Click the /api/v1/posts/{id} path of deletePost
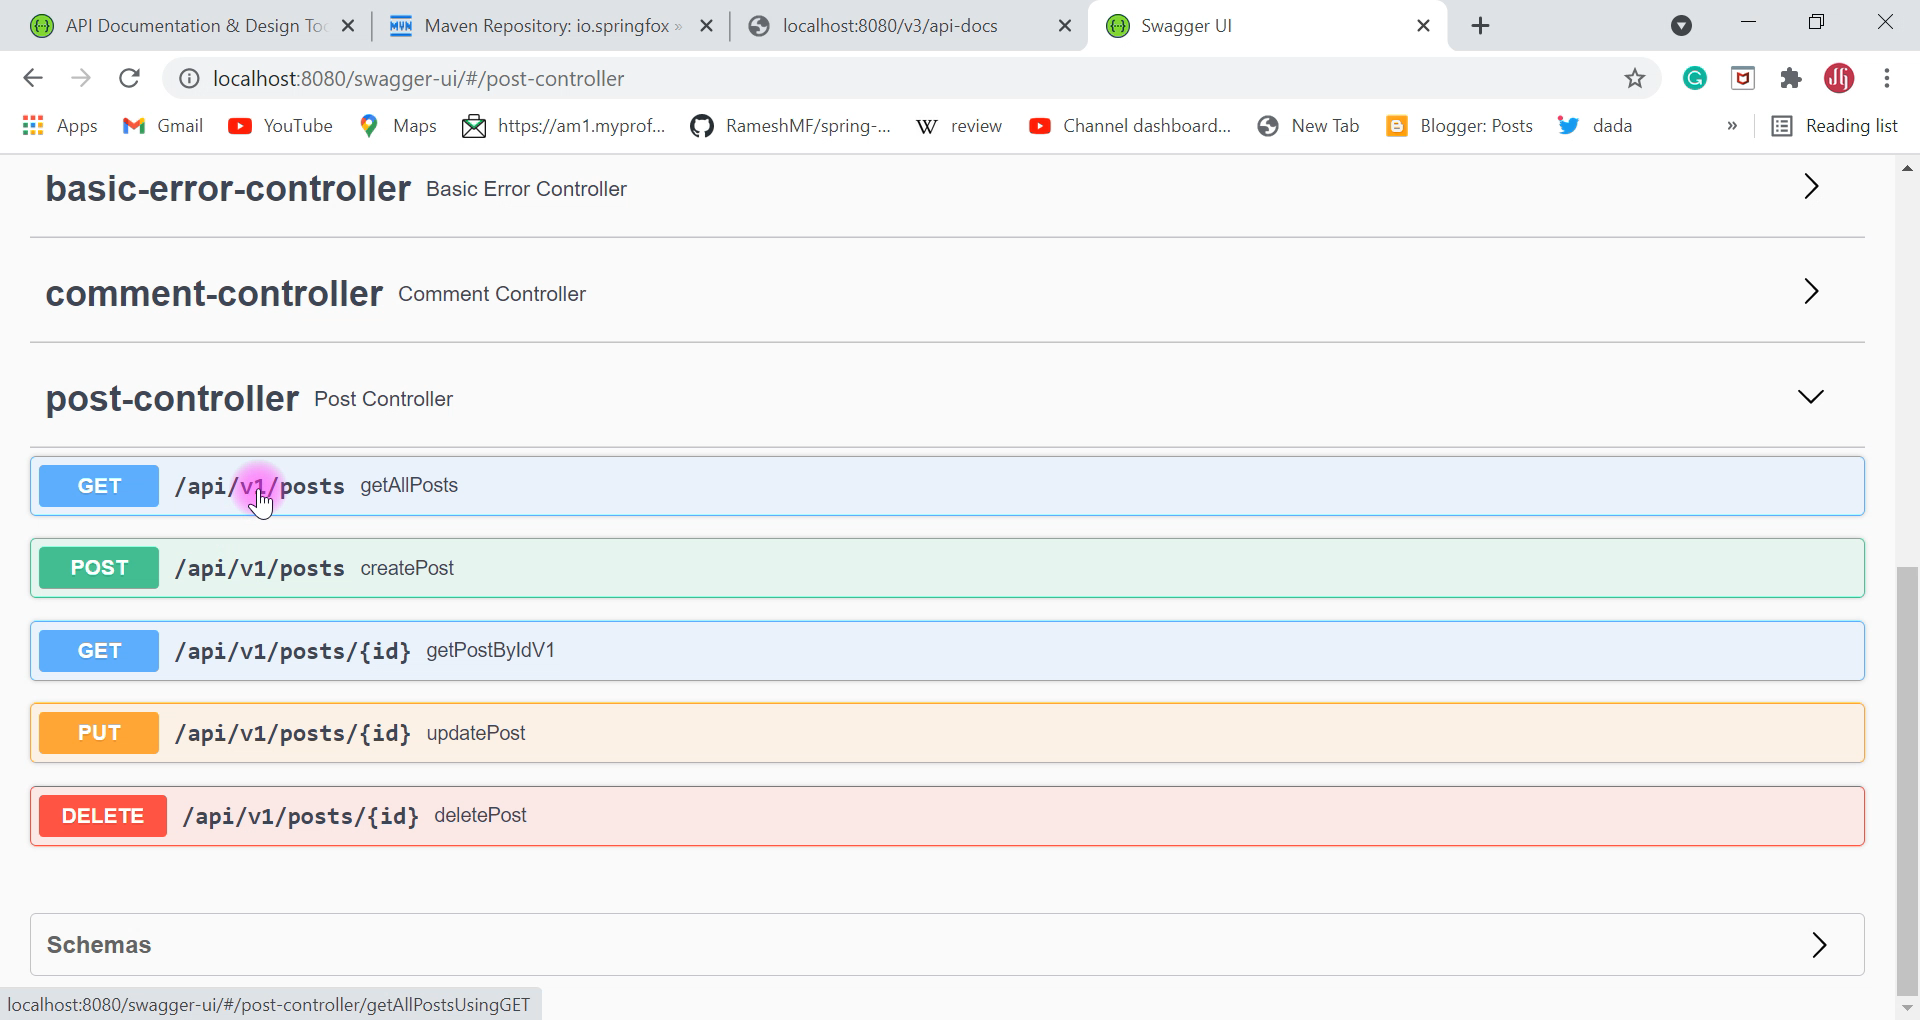The width and height of the screenshot is (1920, 1020). (301, 816)
